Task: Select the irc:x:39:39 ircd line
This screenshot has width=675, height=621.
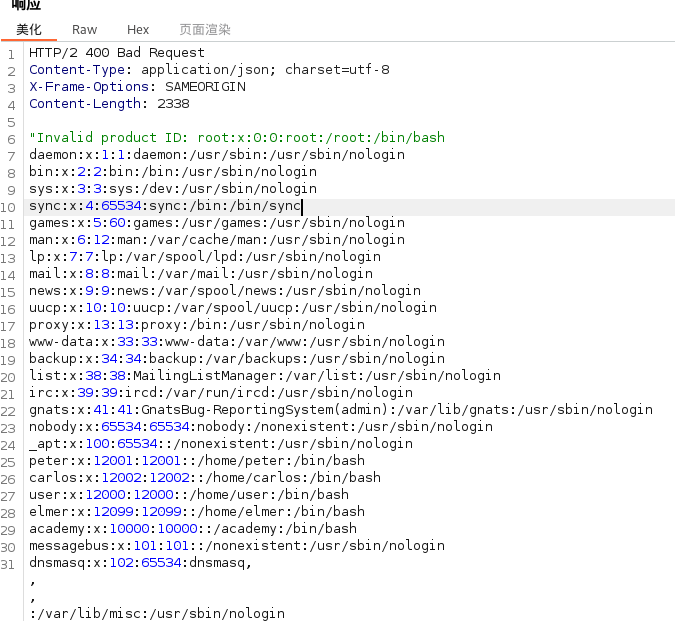Action: pos(221,392)
